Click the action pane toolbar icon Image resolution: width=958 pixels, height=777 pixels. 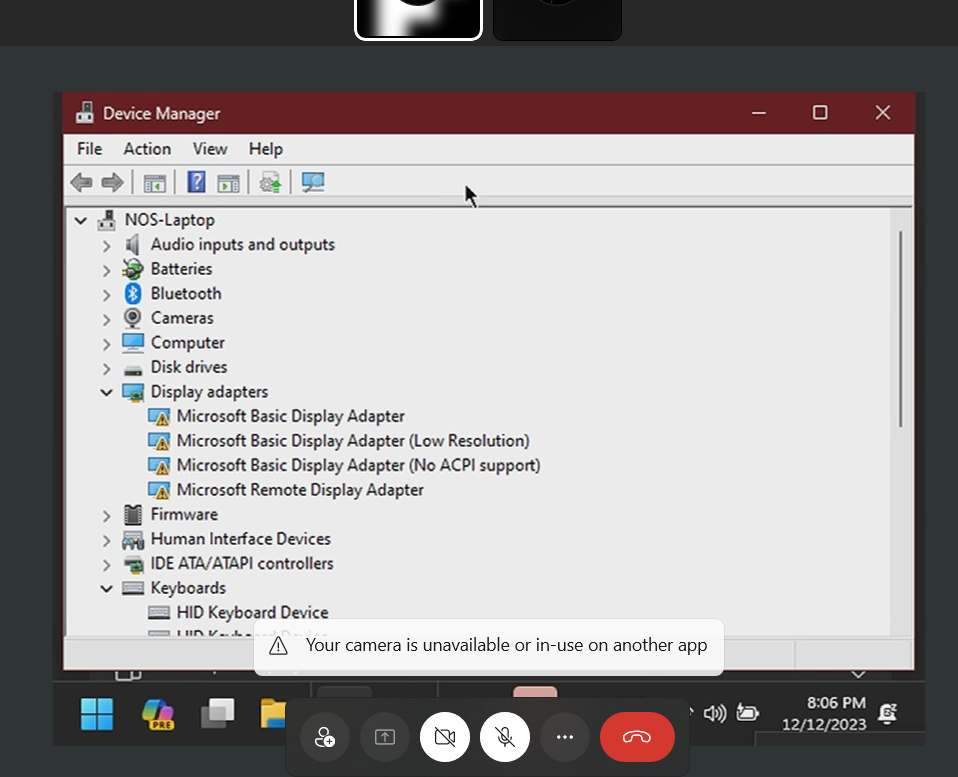[x=229, y=183]
